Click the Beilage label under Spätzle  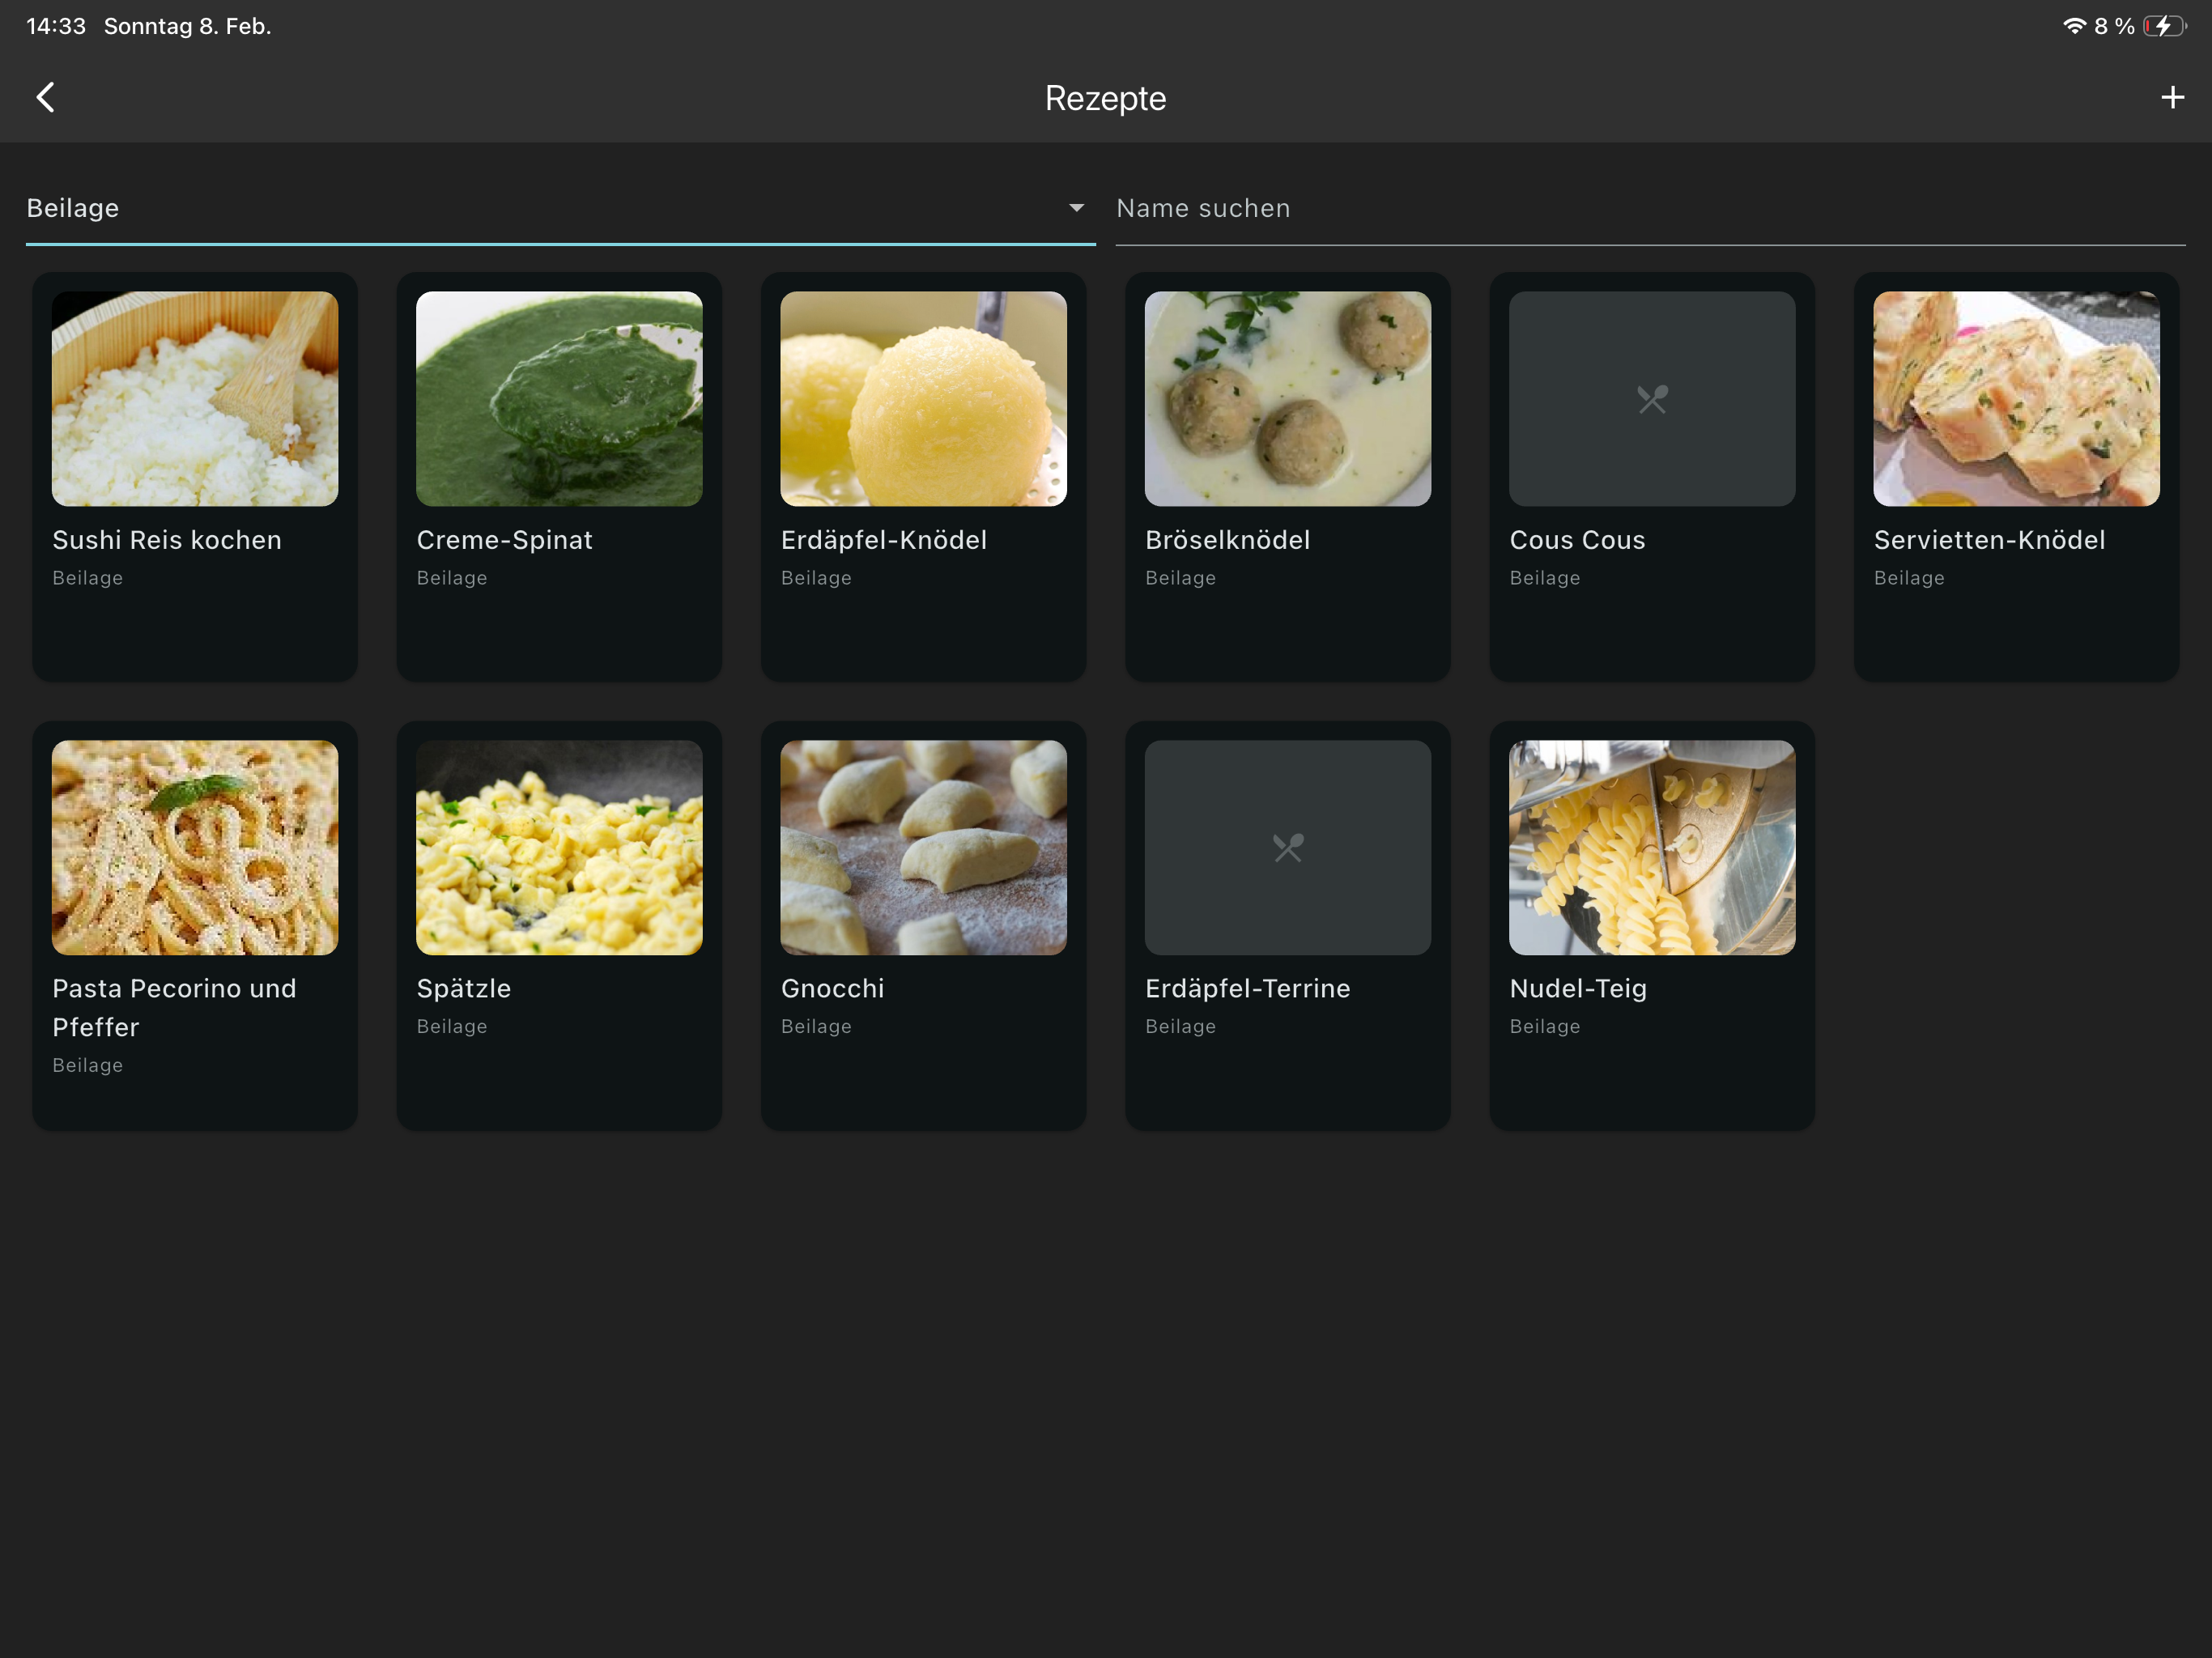pos(452,1027)
